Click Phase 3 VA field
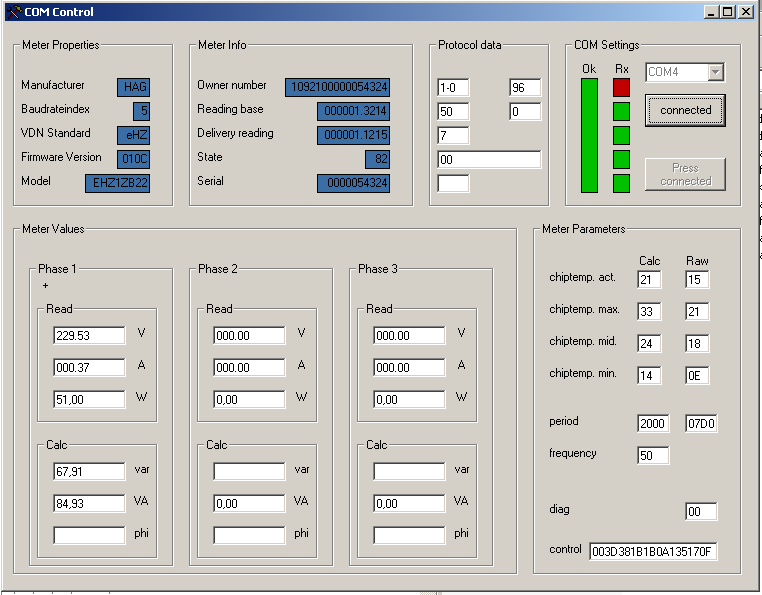This screenshot has width=762, height=595. [x=409, y=504]
